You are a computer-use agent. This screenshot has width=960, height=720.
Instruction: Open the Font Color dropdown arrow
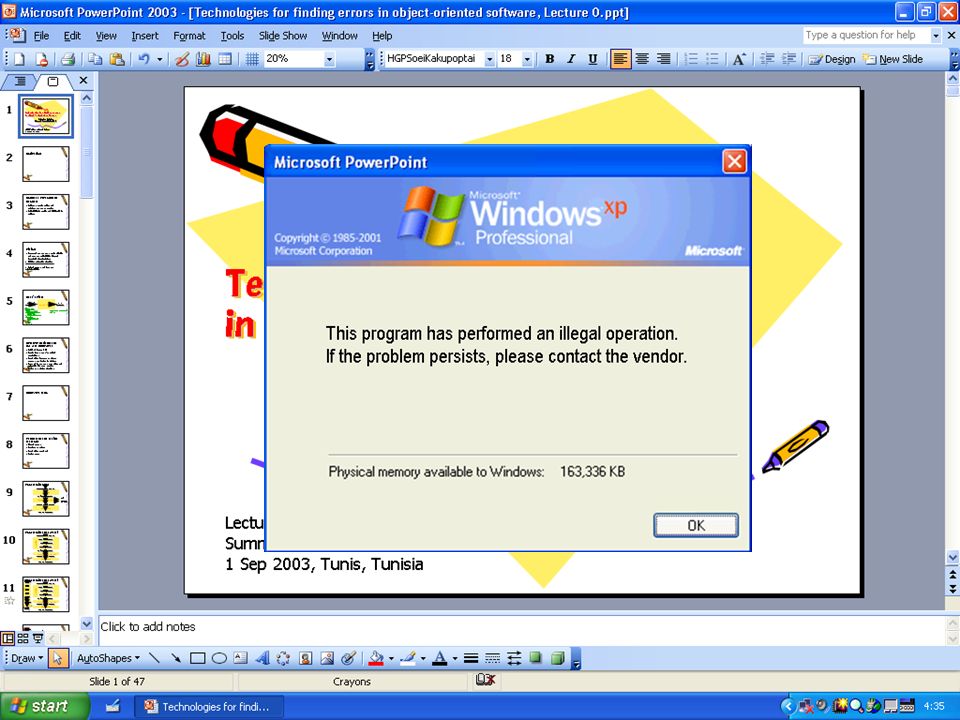455,658
